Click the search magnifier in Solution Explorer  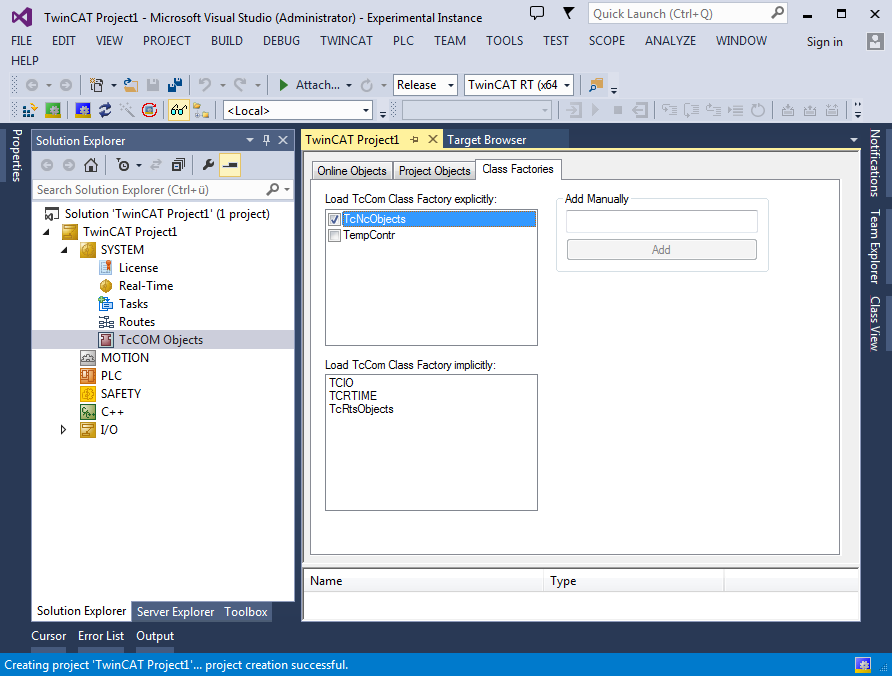(272, 189)
